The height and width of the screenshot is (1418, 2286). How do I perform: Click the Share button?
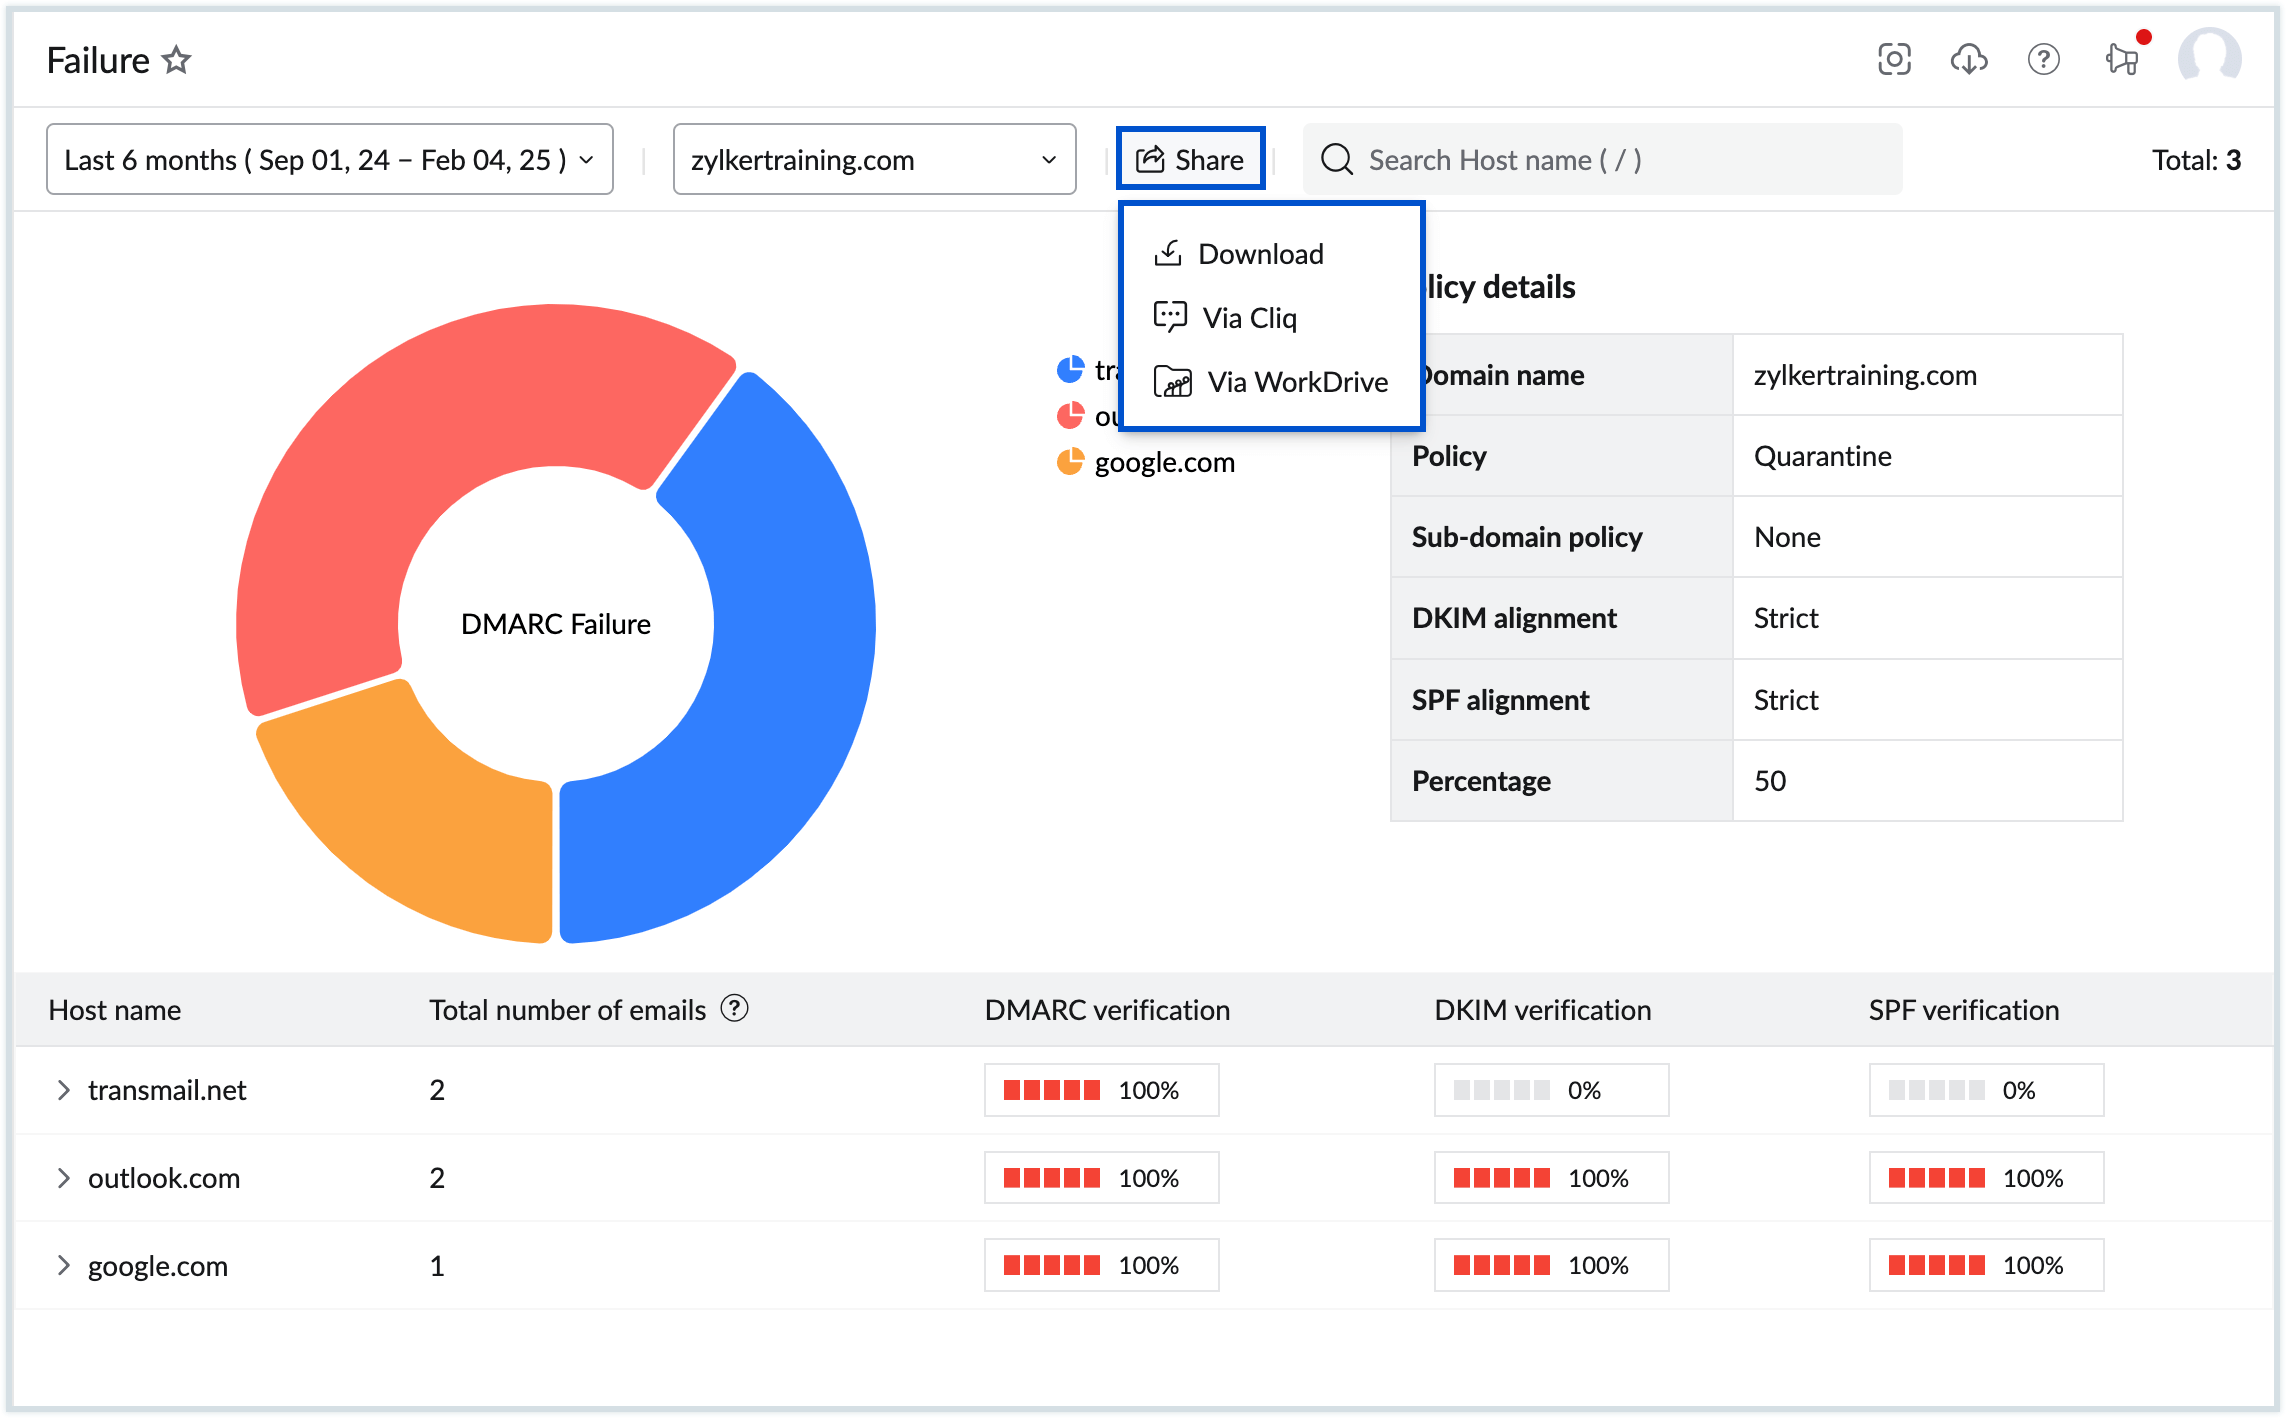1190,158
